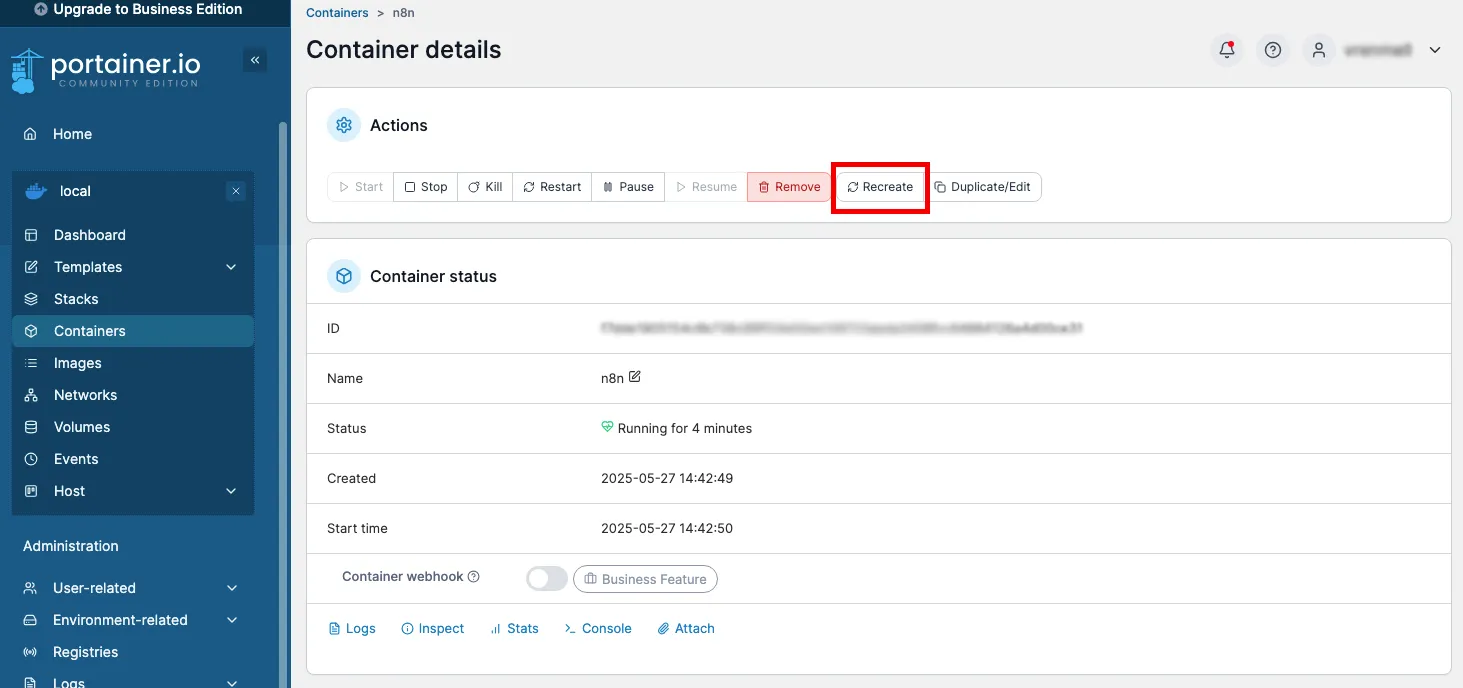Click the user profile avatar icon
This screenshot has height=688, width=1463.
1319,50
